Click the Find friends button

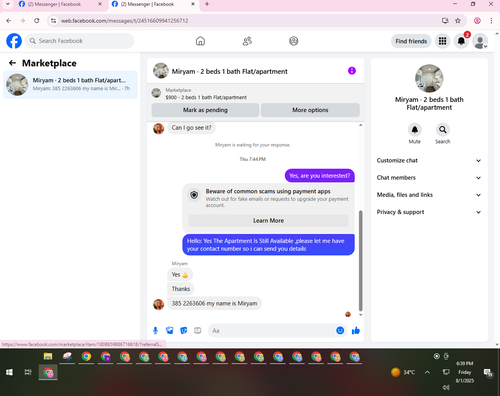pos(411,41)
